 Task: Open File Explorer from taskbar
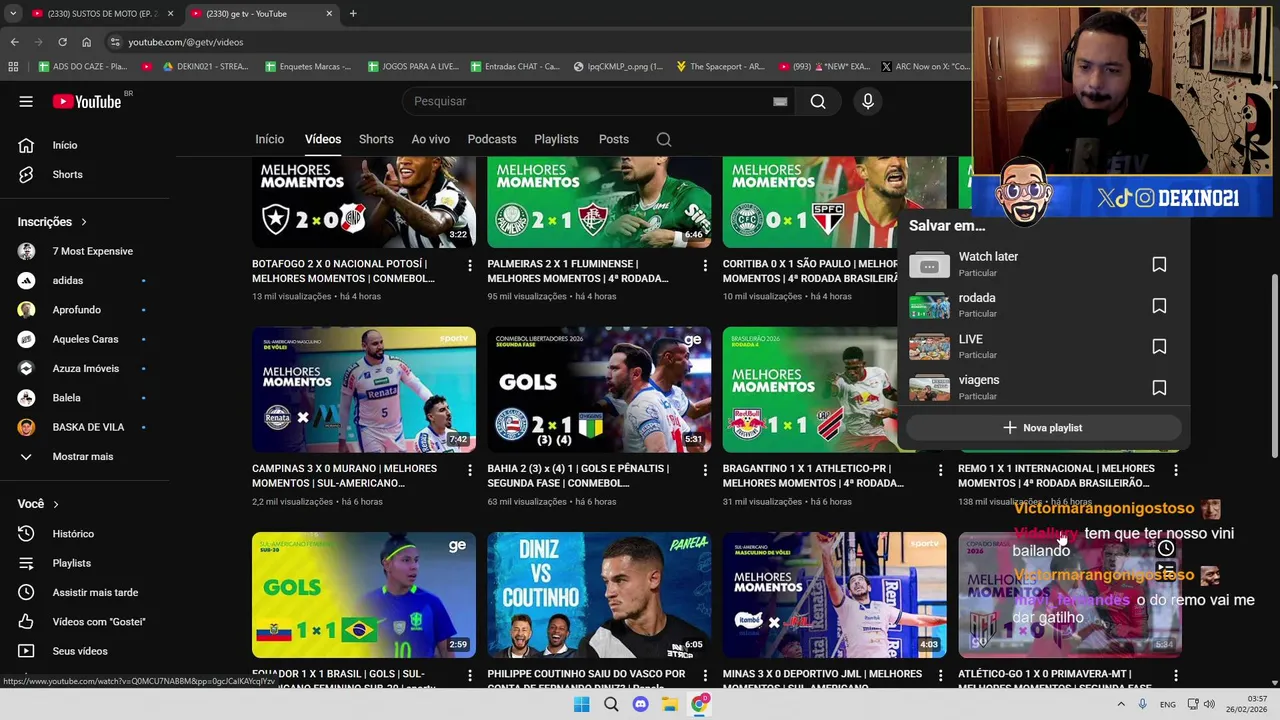[x=670, y=704]
